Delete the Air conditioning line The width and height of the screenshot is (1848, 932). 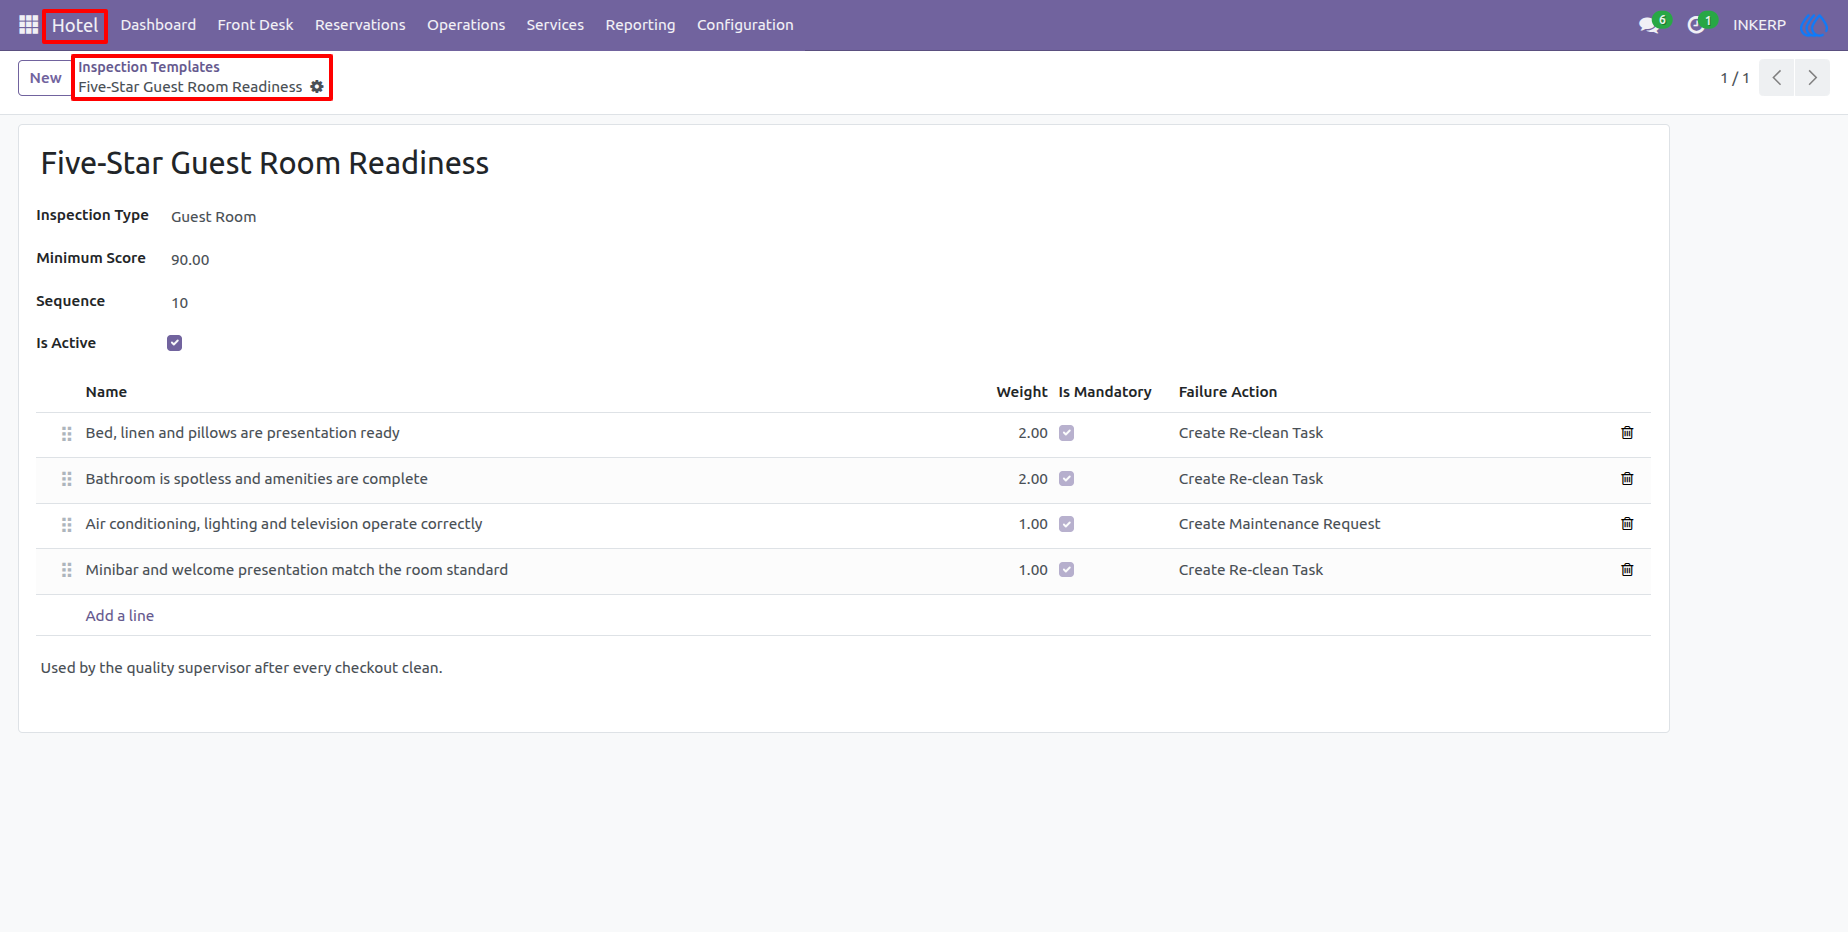[1627, 524]
